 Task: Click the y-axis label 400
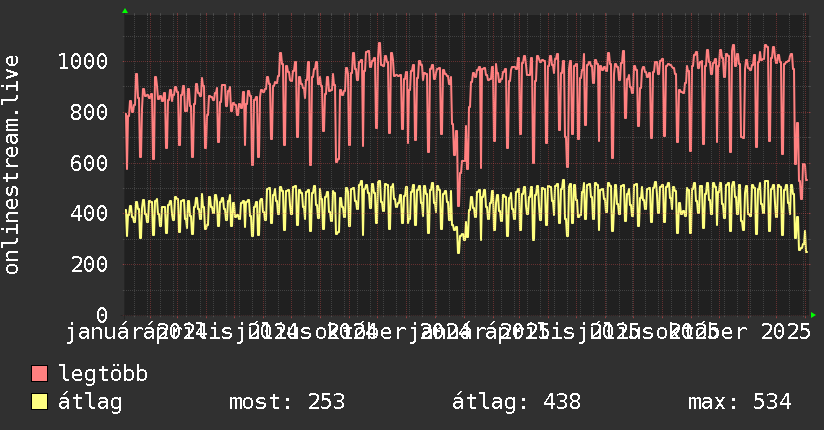(89, 214)
